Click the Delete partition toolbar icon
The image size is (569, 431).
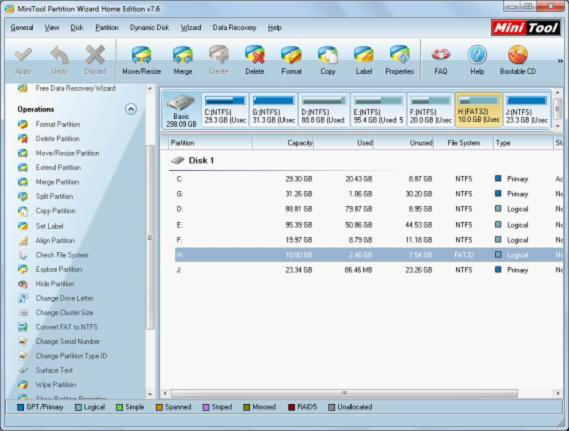254,60
